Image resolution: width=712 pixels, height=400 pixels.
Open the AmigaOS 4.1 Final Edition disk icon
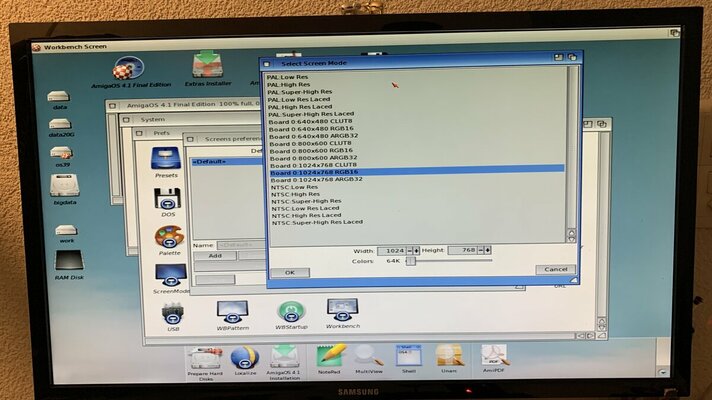pyautogui.click(x=129, y=69)
